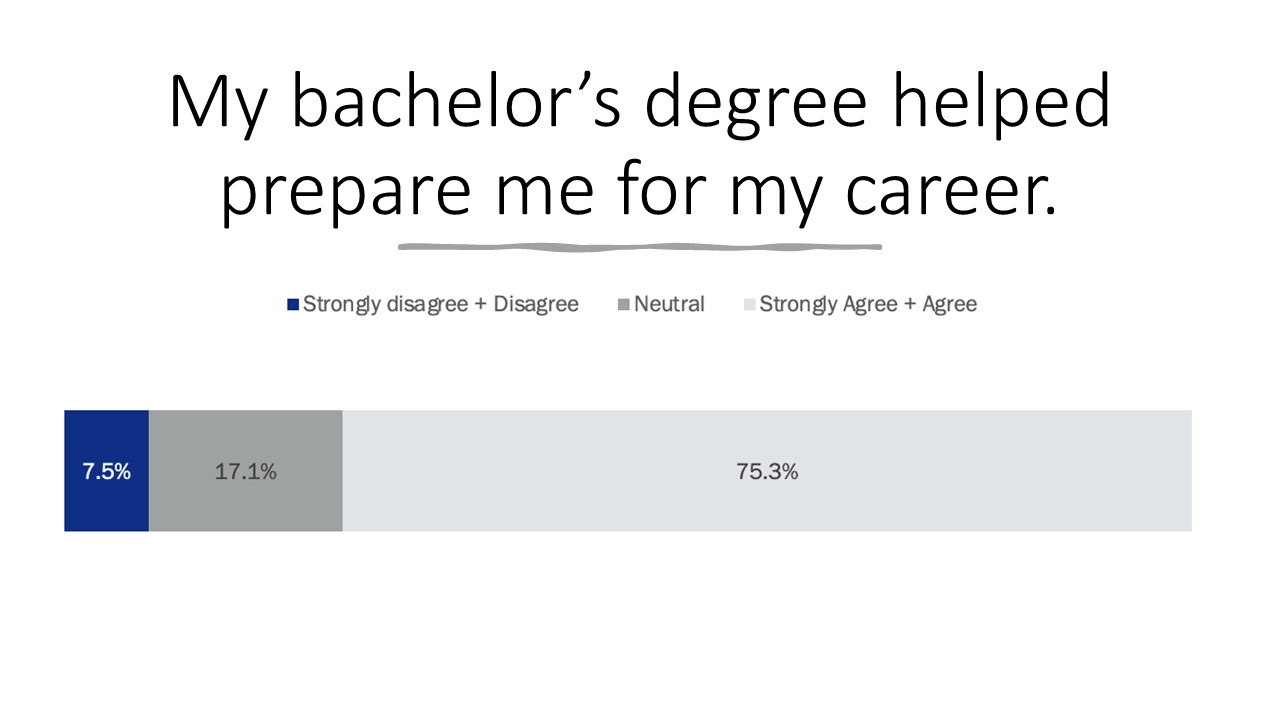The image size is (1280, 720).
Task: Select the gray brushstroke underline below title
Action: [x=640, y=246]
